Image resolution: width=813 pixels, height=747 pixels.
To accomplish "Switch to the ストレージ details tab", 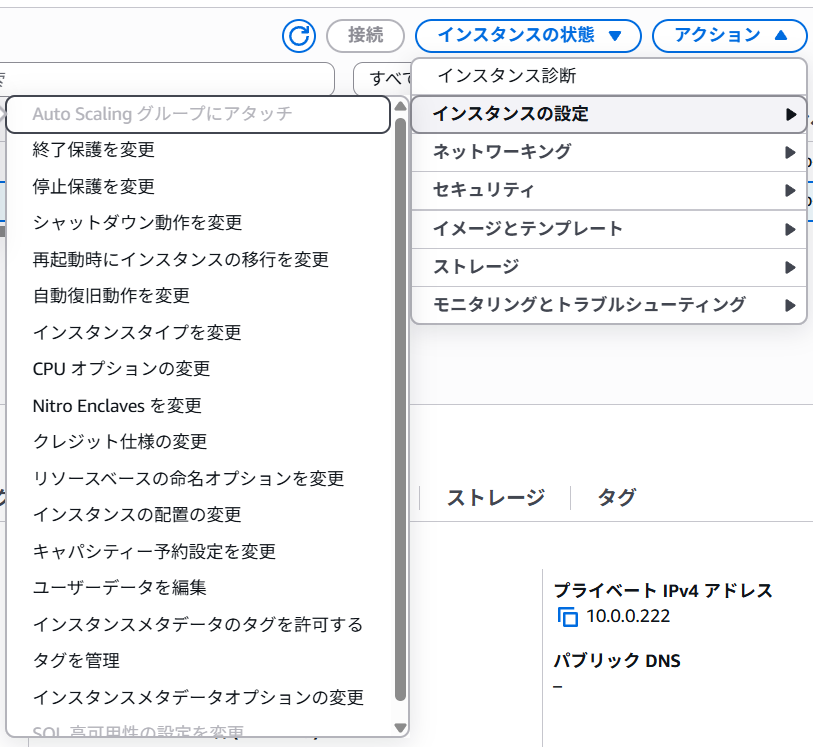I will (x=495, y=497).
